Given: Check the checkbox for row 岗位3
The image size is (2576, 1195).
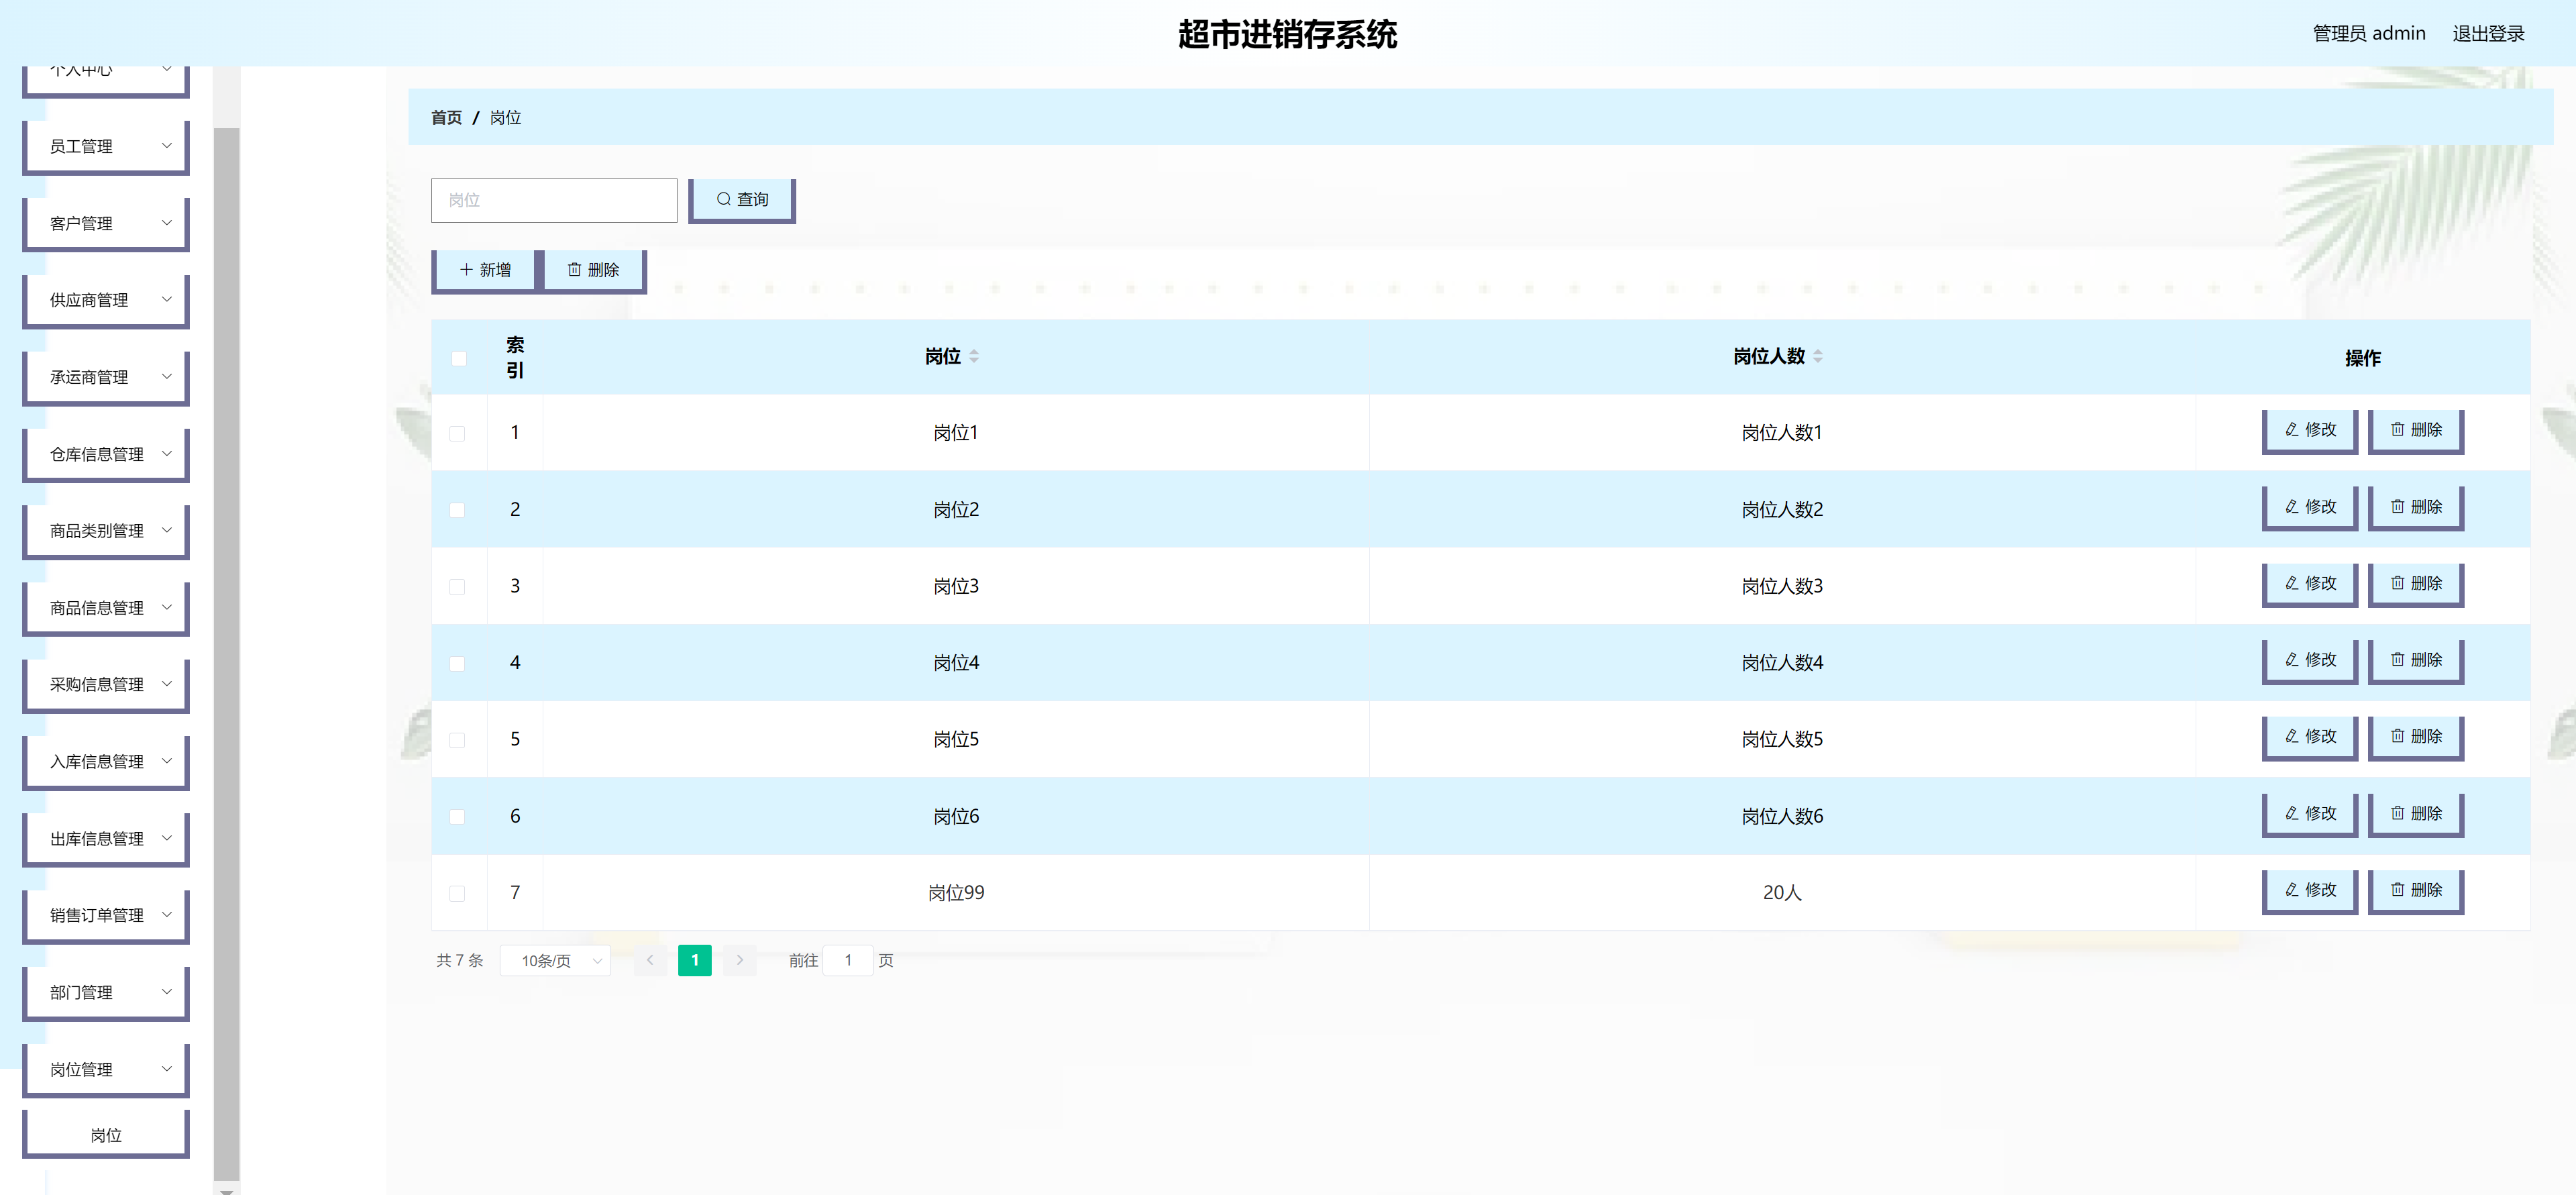Looking at the screenshot, I should click(x=459, y=586).
